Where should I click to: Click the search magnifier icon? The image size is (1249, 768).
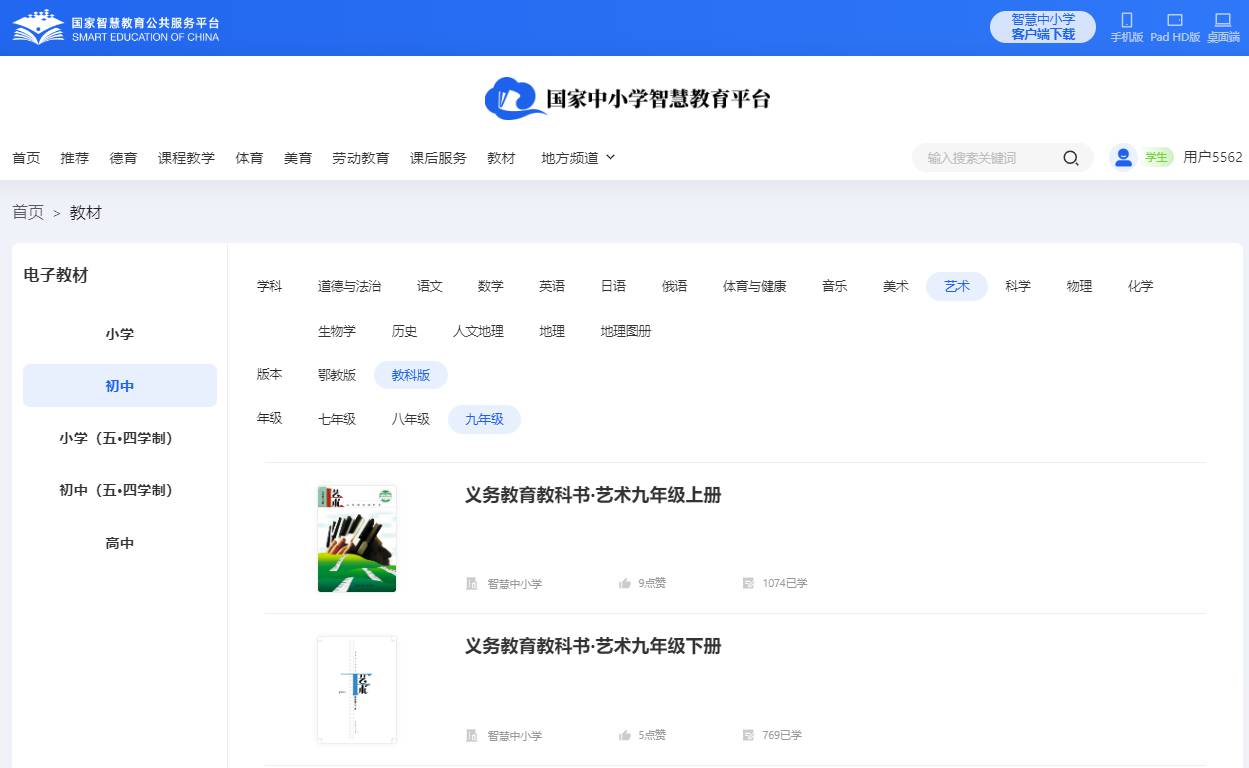coord(1071,158)
